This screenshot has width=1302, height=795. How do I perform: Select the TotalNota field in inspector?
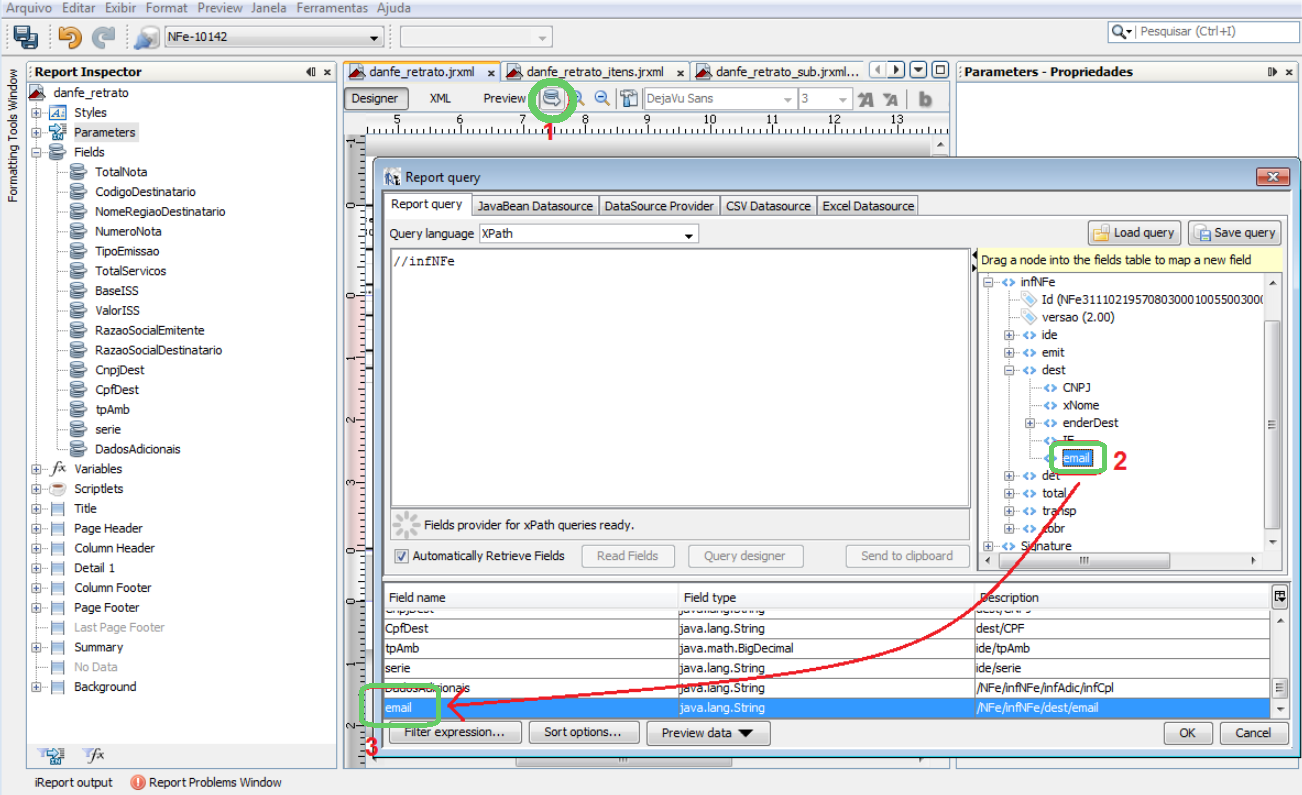tap(121, 172)
